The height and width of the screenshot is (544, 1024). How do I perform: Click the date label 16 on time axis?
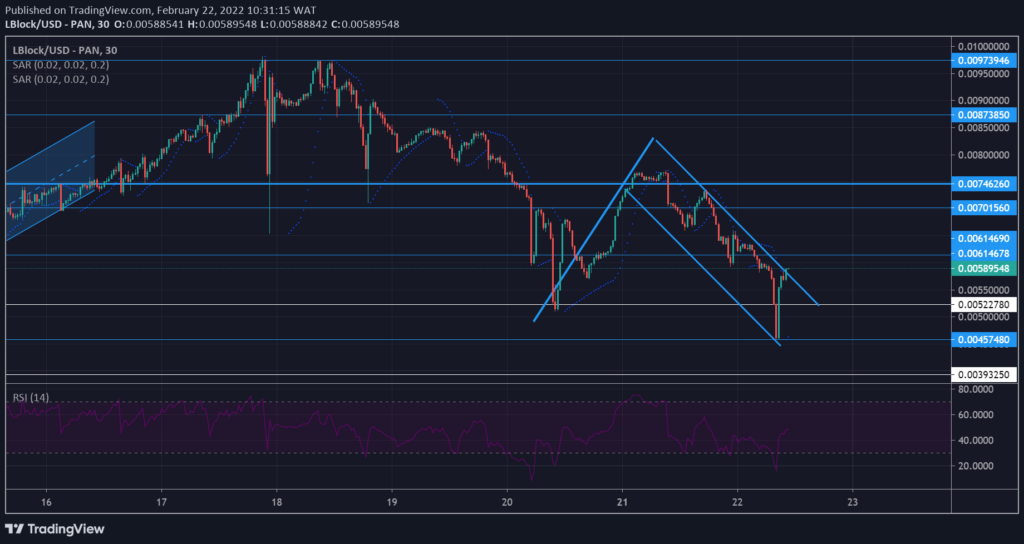(x=46, y=502)
